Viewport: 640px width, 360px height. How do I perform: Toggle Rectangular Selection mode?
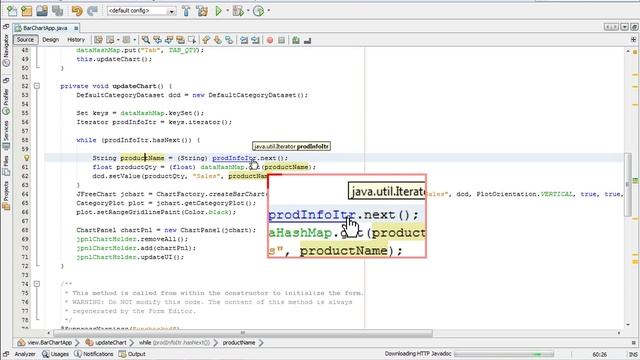click(191, 40)
